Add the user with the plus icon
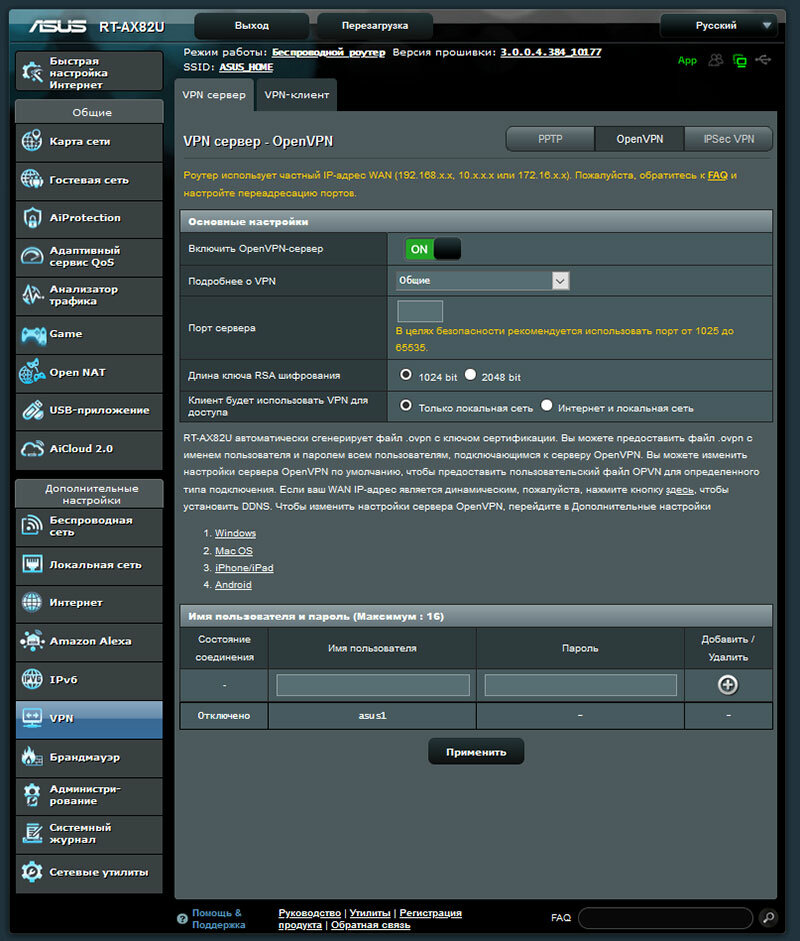The width and height of the screenshot is (800, 941). point(728,685)
